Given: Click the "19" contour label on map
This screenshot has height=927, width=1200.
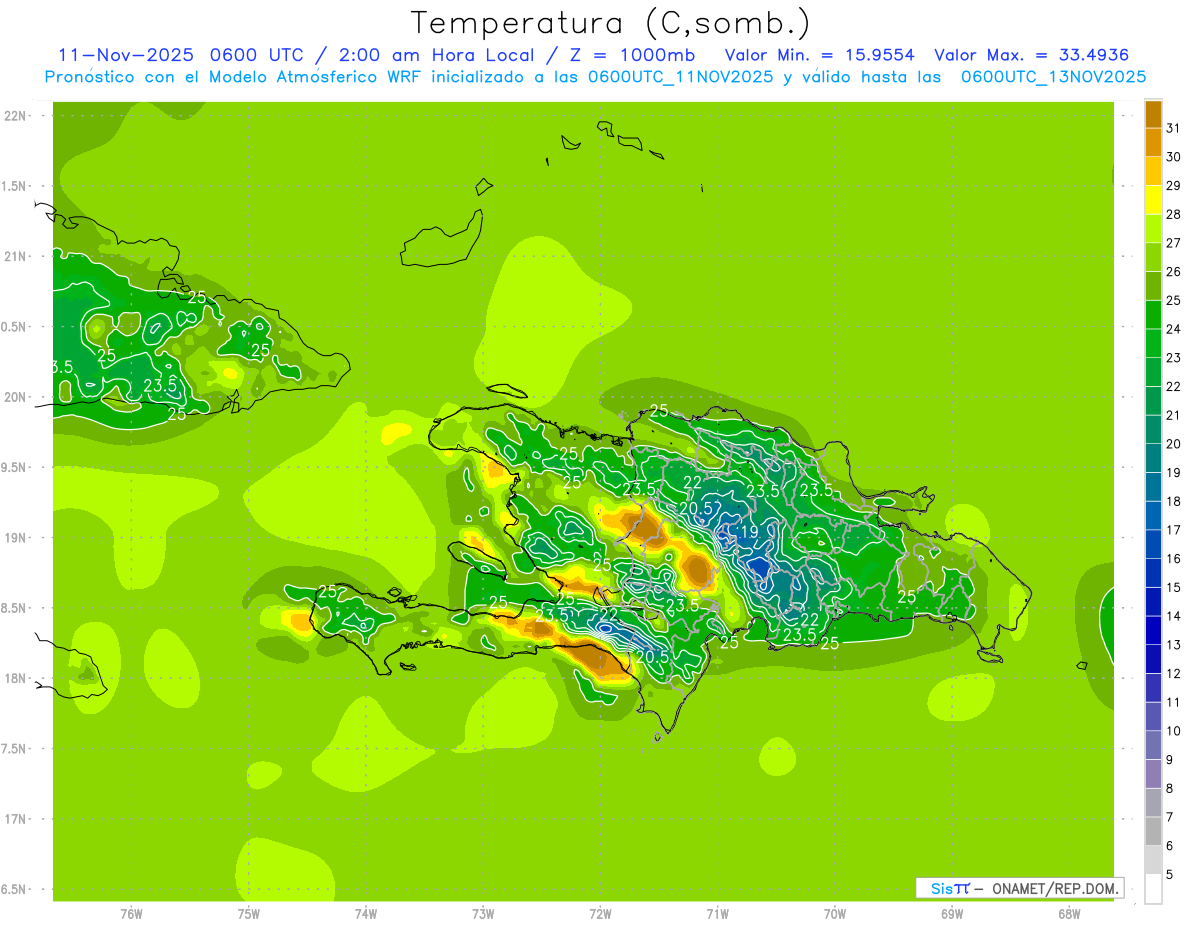Looking at the screenshot, I should 748,532.
